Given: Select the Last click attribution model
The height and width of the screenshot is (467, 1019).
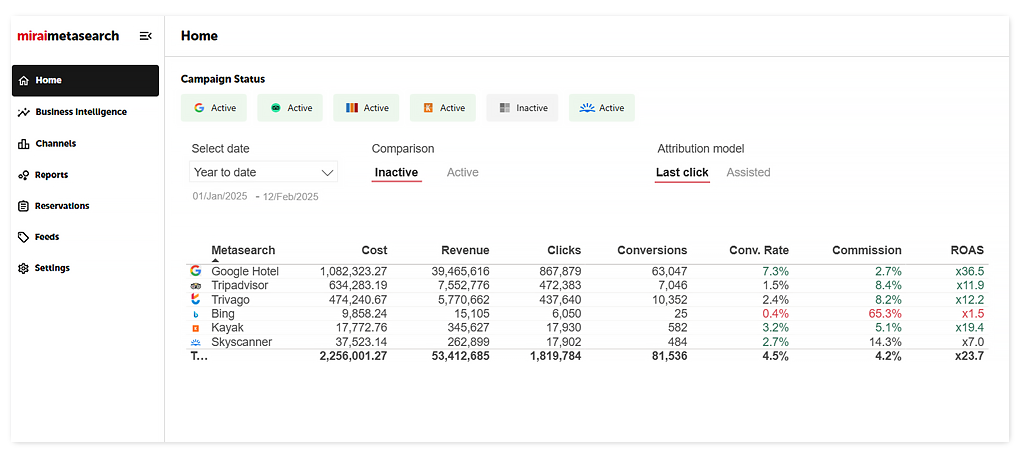Looking at the screenshot, I should [682, 173].
